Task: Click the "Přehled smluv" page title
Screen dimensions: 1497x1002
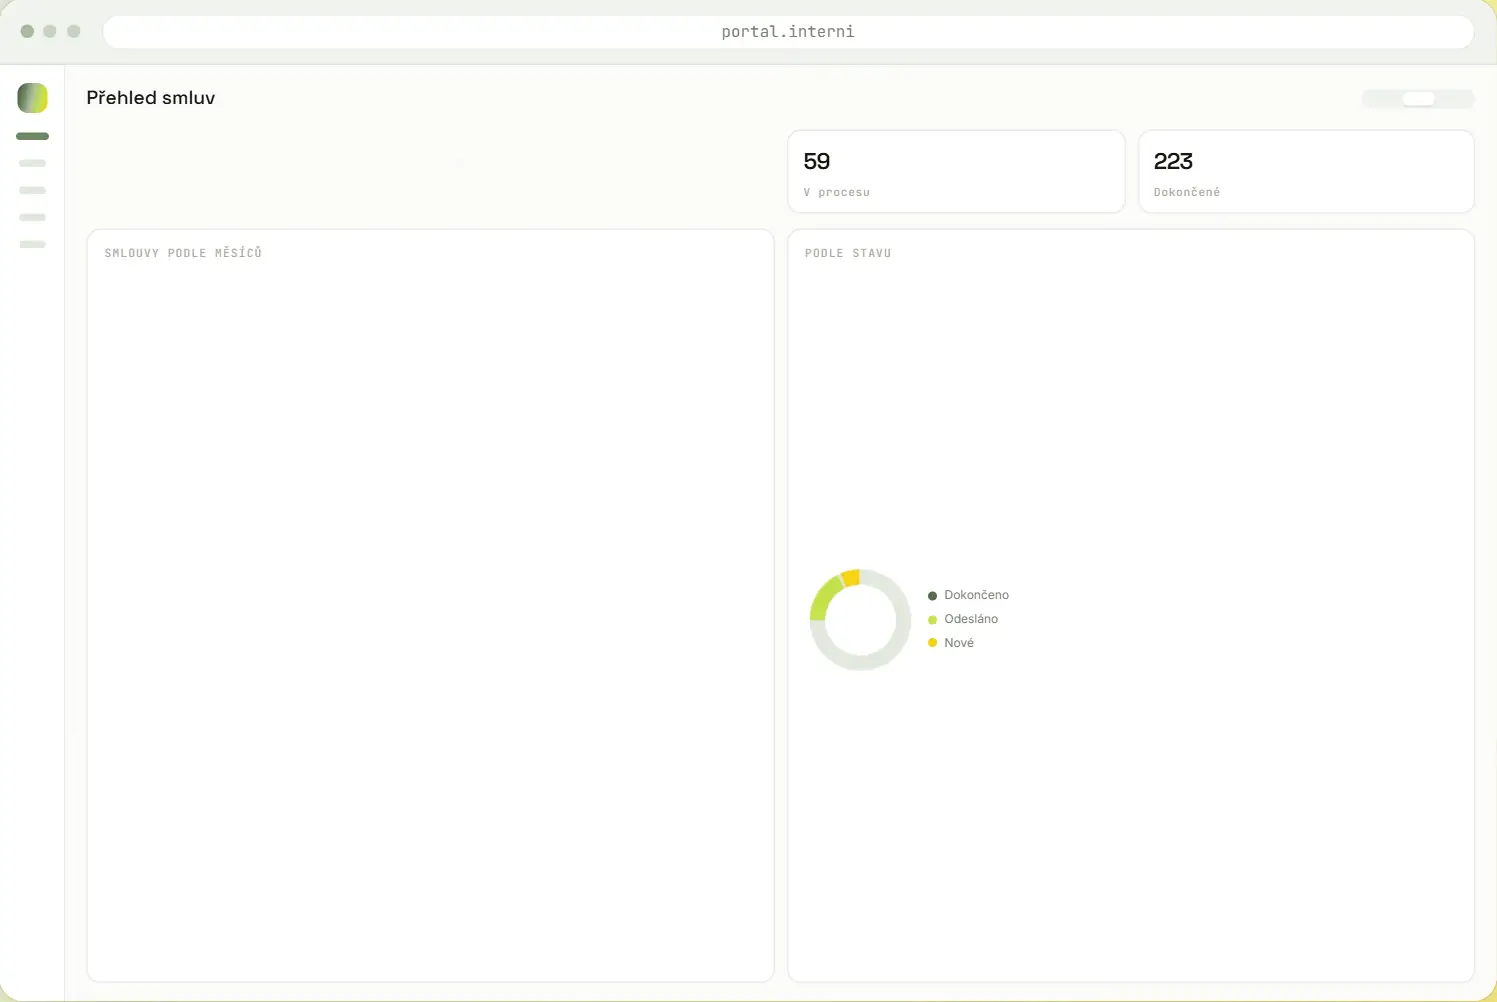Action: (151, 98)
